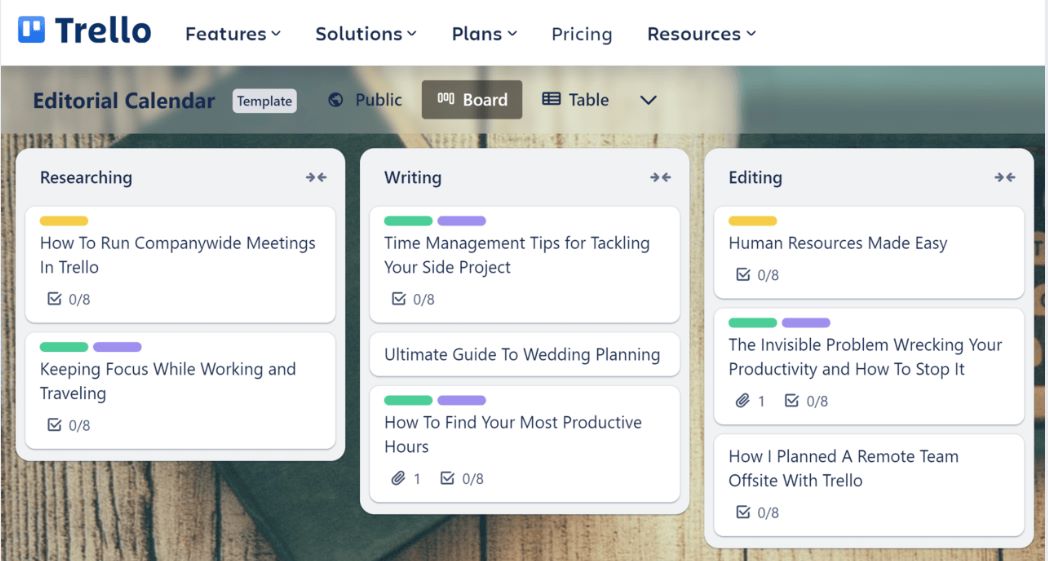Image resolution: width=1048 pixels, height=561 pixels.
Task: Click purple label on Invisible Problem card
Action: (806, 322)
